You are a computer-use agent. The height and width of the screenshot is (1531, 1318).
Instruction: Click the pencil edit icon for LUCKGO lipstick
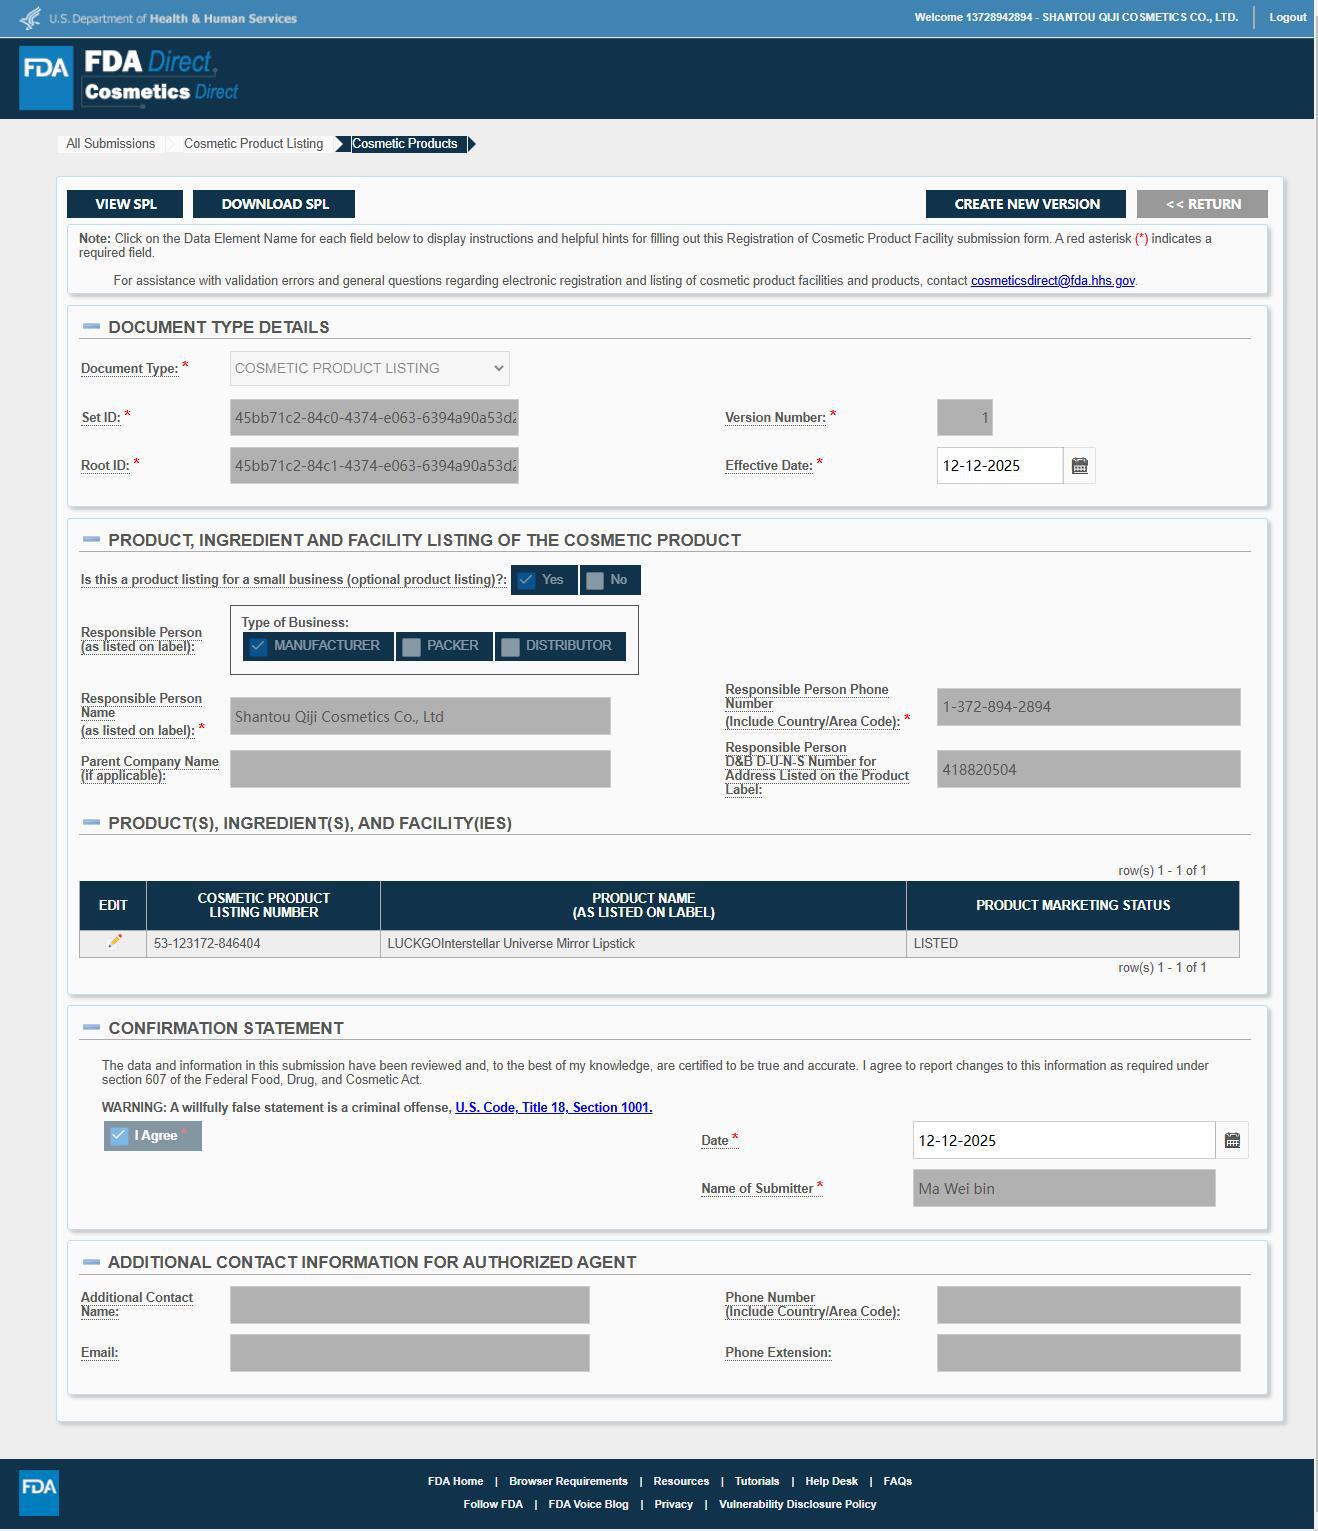(114, 942)
